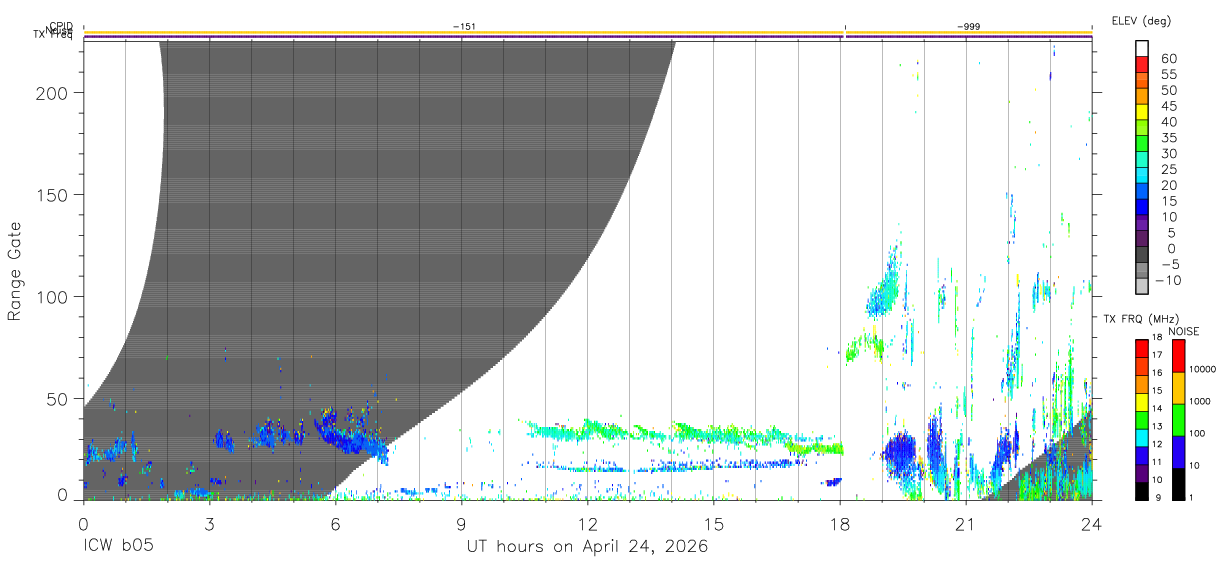1228x567 pixels.
Task: Click the yellow 1000–10000 NOISE swatch
Action: pyautogui.click(x=1178, y=388)
